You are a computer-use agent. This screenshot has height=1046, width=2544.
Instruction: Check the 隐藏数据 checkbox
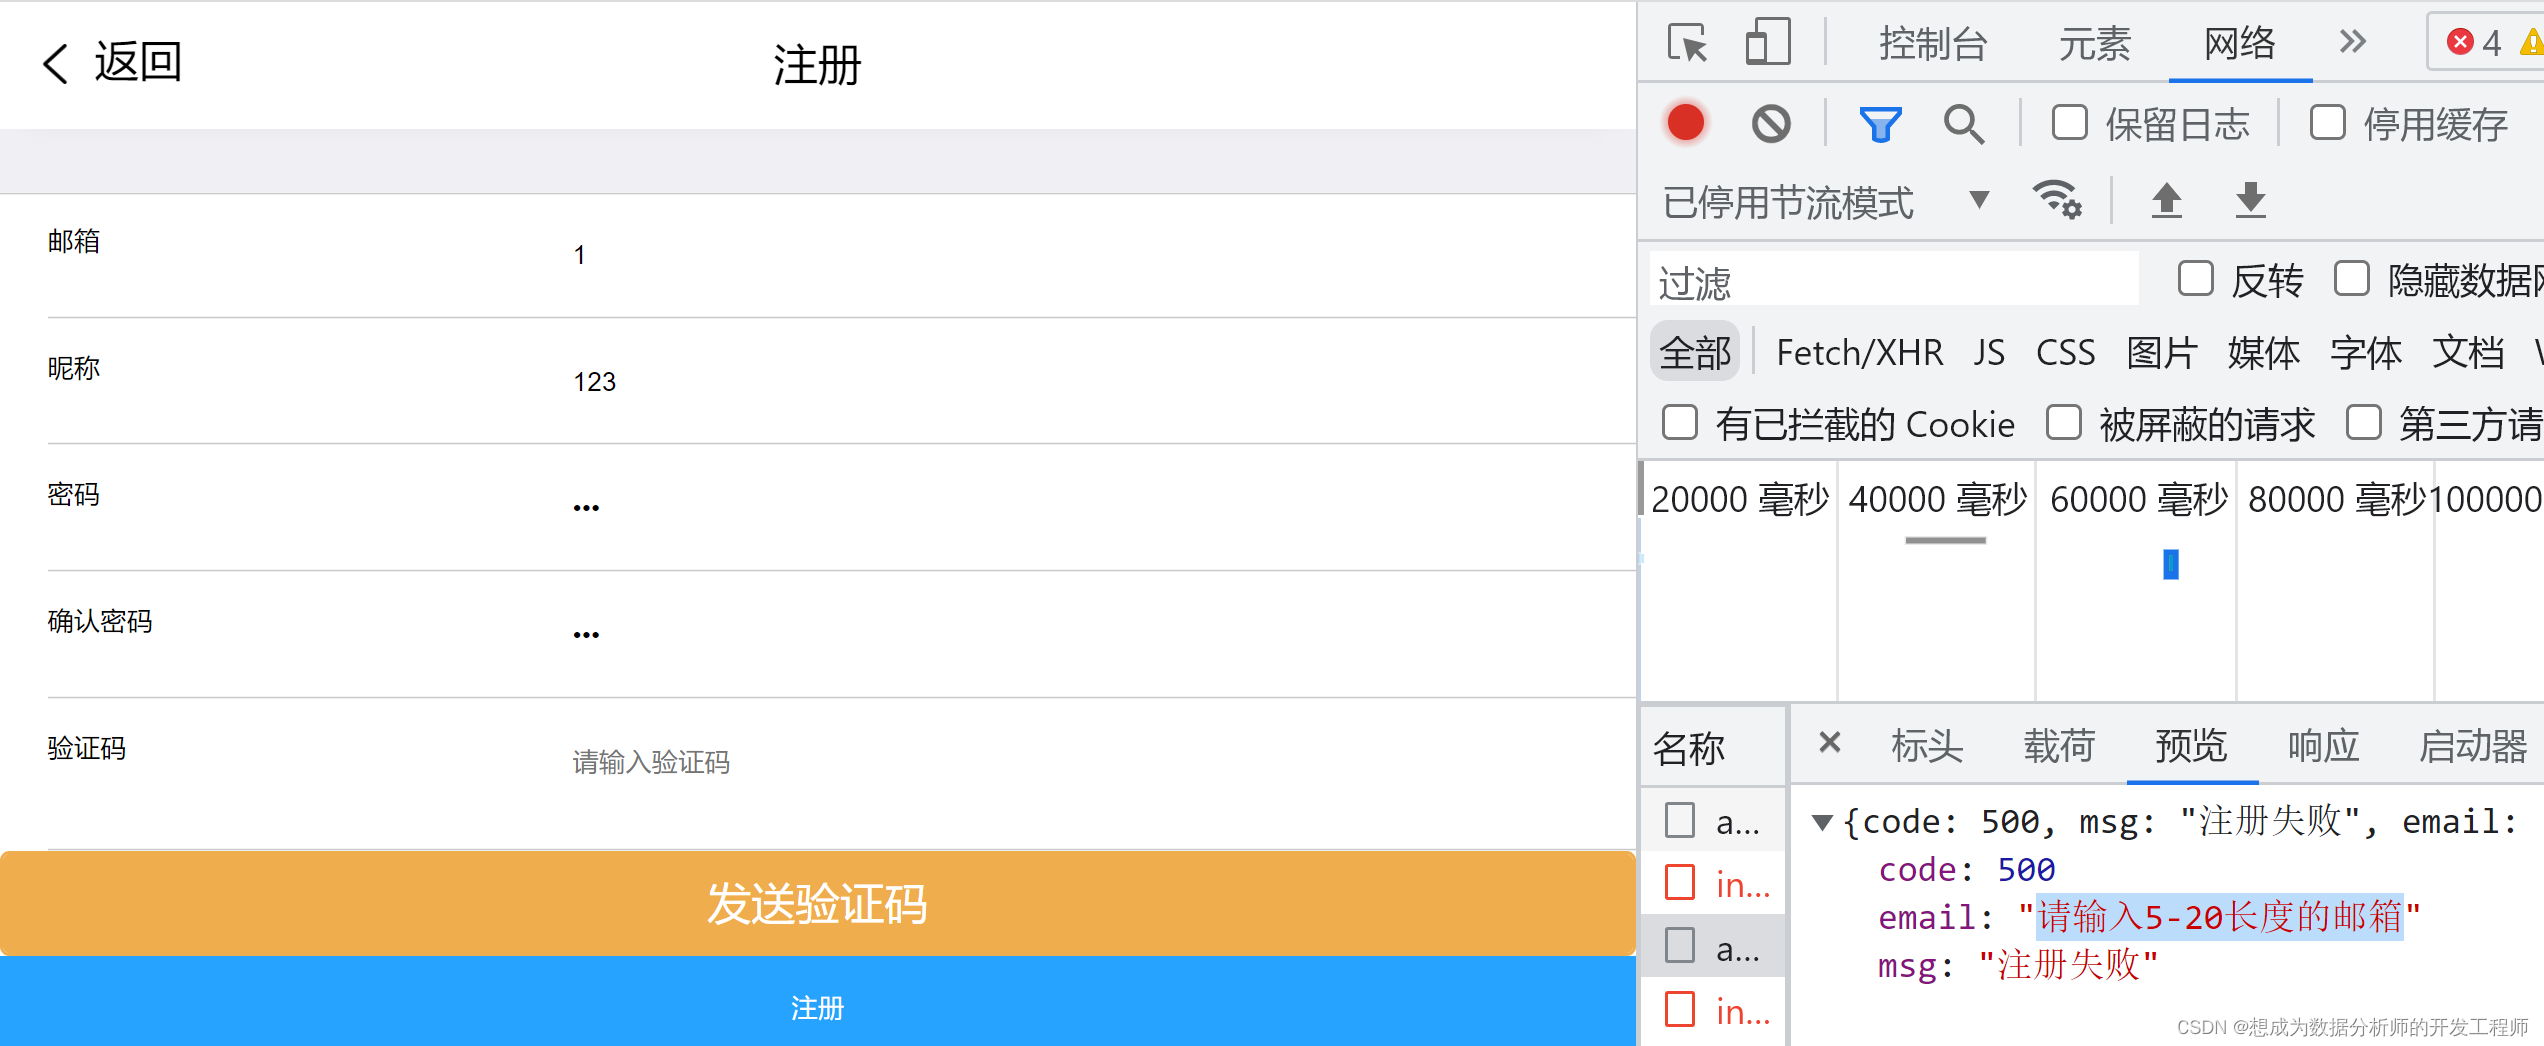pos(2351,279)
